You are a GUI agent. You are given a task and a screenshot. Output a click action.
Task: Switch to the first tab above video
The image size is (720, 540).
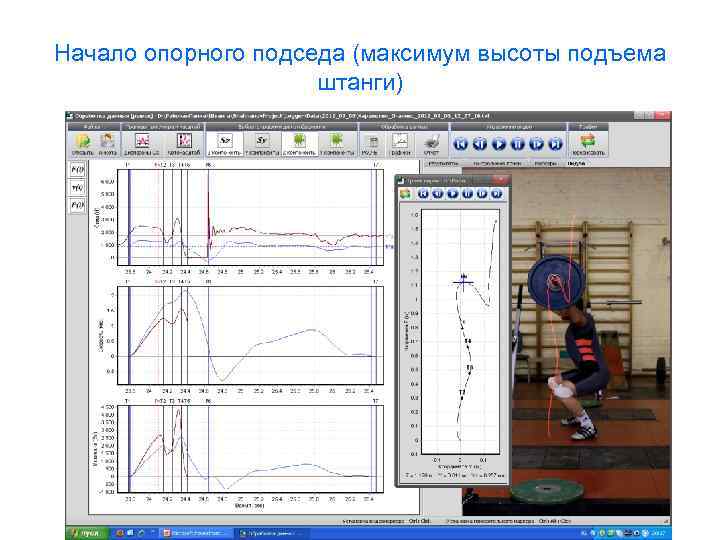[x=443, y=163]
